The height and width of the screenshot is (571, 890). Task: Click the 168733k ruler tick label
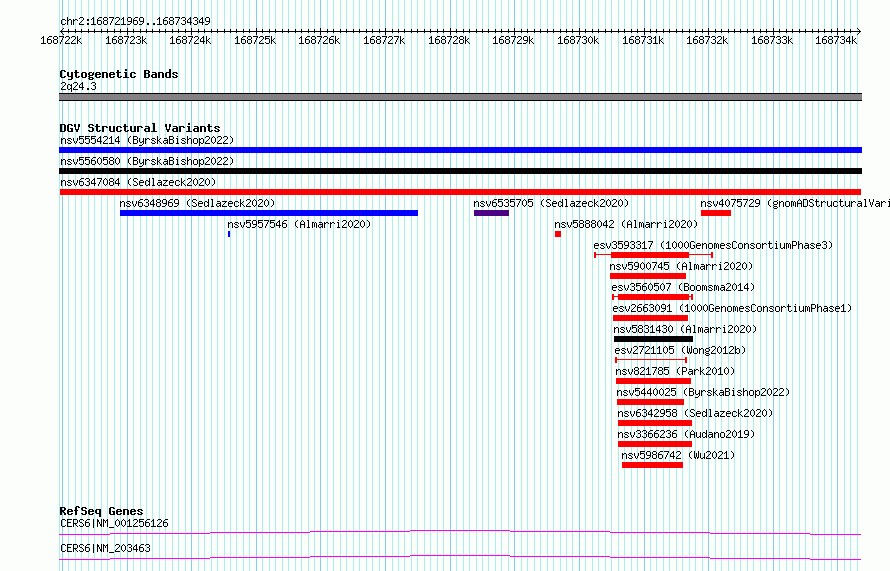pos(772,40)
